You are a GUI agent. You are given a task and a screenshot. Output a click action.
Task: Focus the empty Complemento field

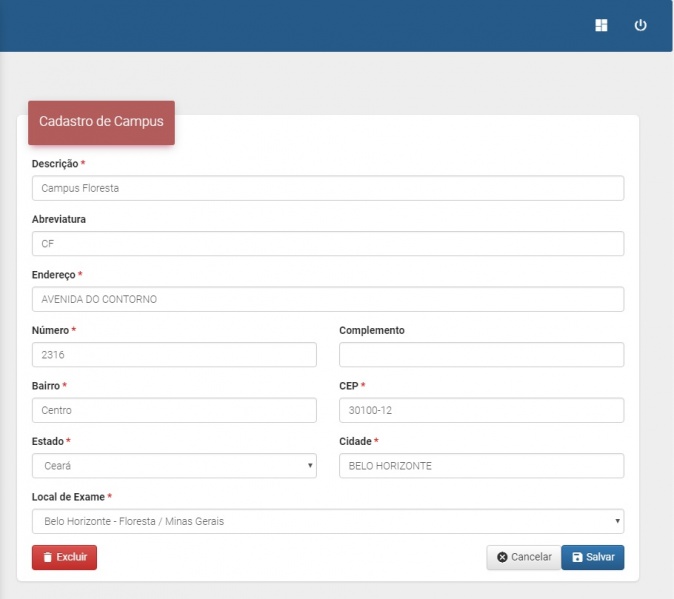click(x=481, y=355)
